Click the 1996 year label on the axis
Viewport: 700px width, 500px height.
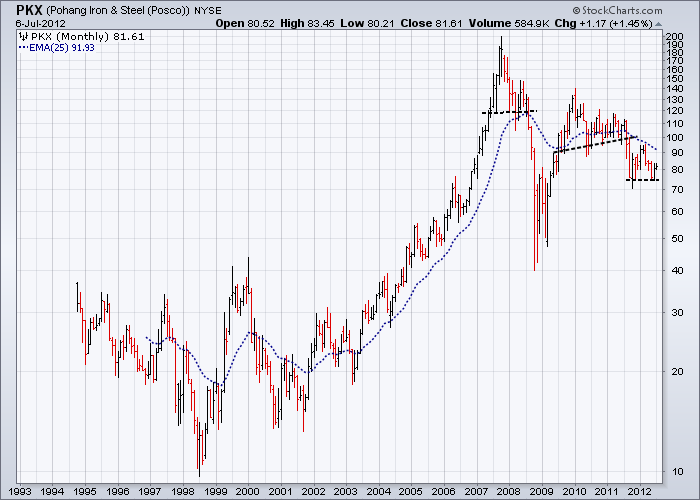coord(117,492)
